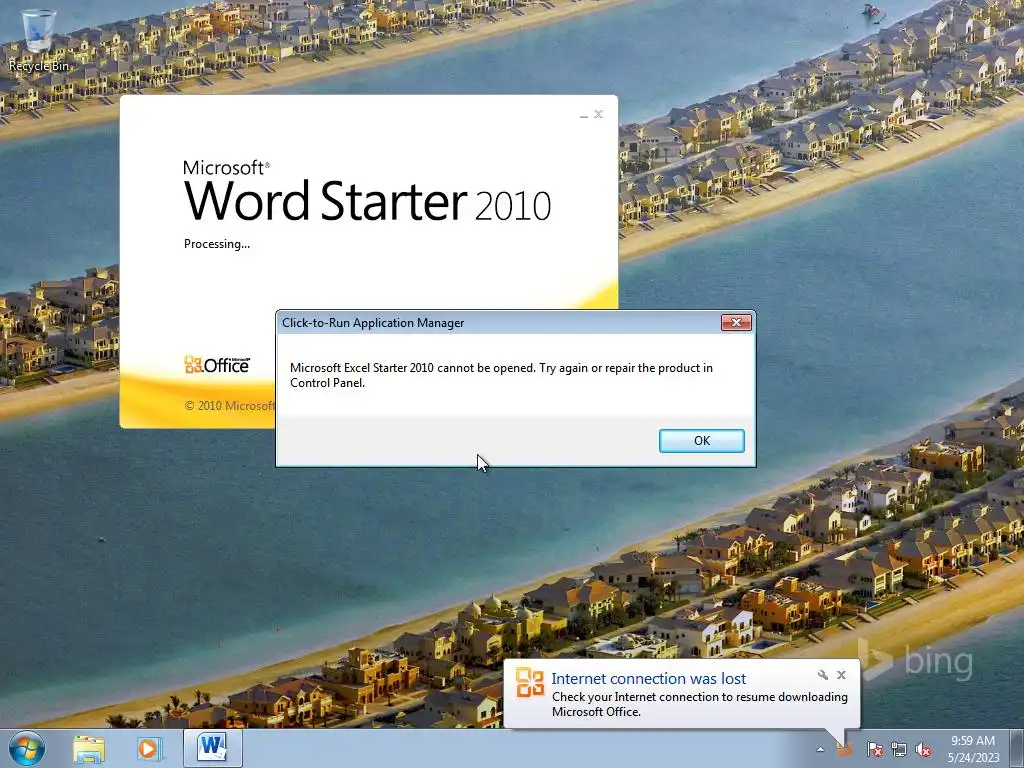
Task: Click the Word Starter 2010 title text
Action: [367, 200]
